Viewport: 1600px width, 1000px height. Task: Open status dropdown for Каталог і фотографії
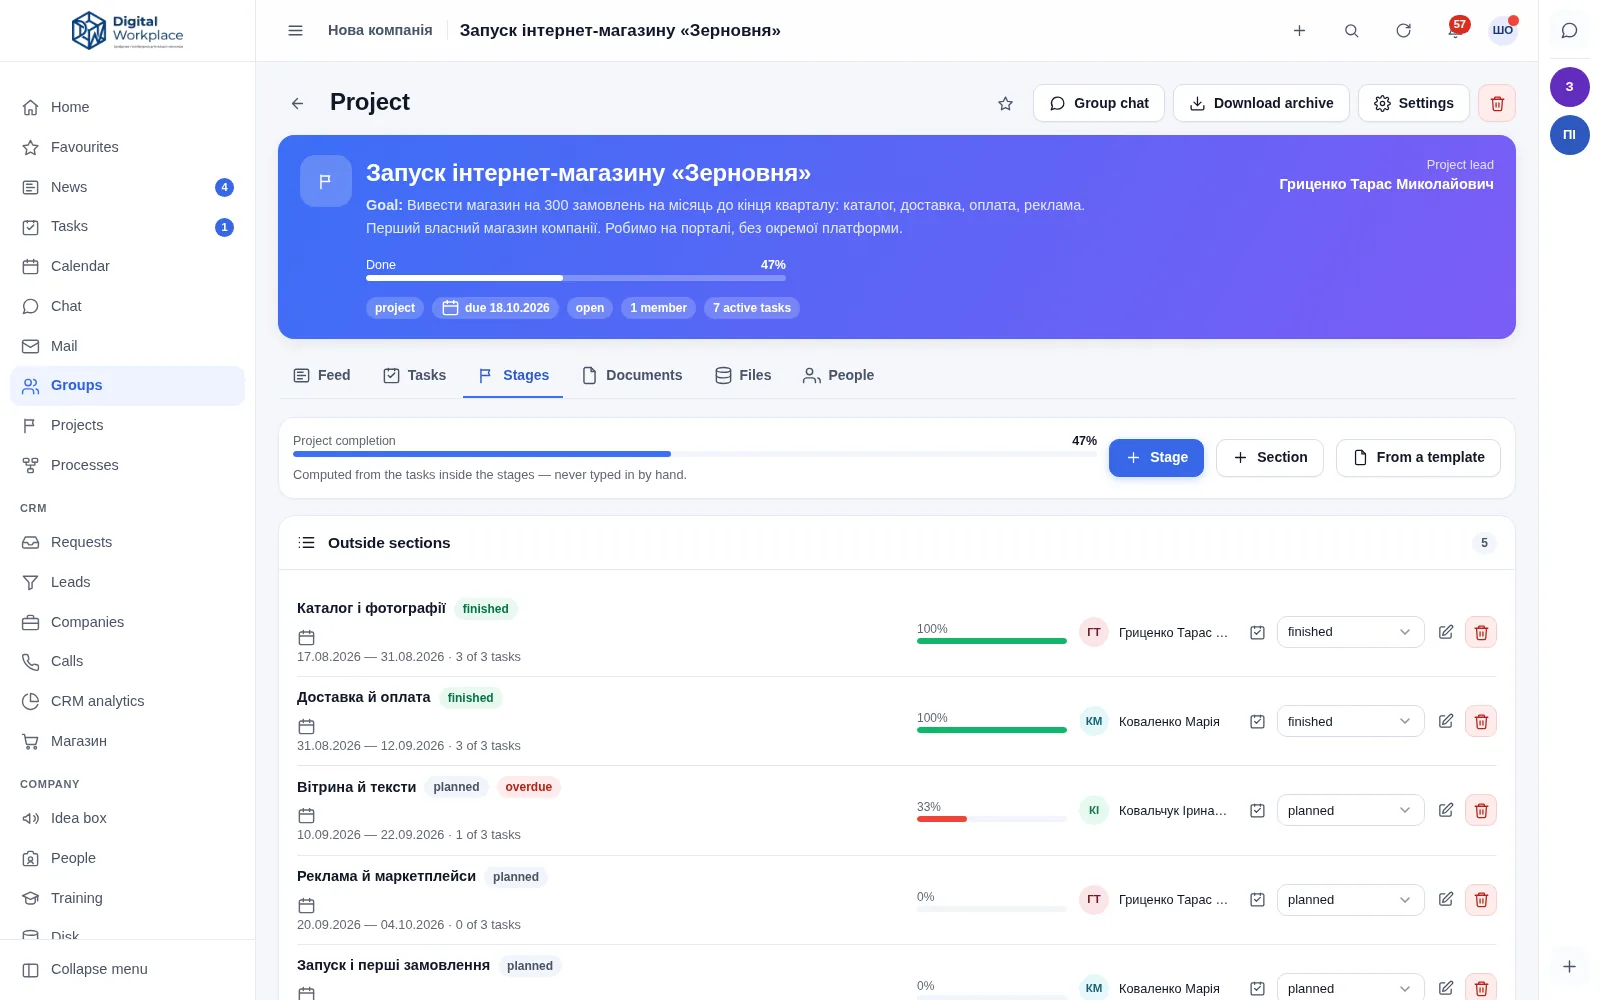pyautogui.click(x=1350, y=632)
